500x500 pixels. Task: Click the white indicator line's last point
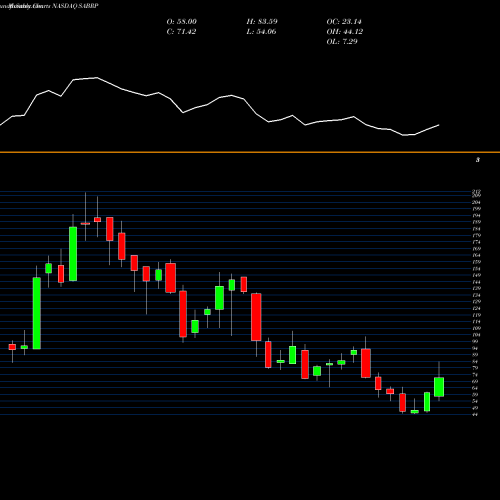pyautogui.click(x=439, y=125)
